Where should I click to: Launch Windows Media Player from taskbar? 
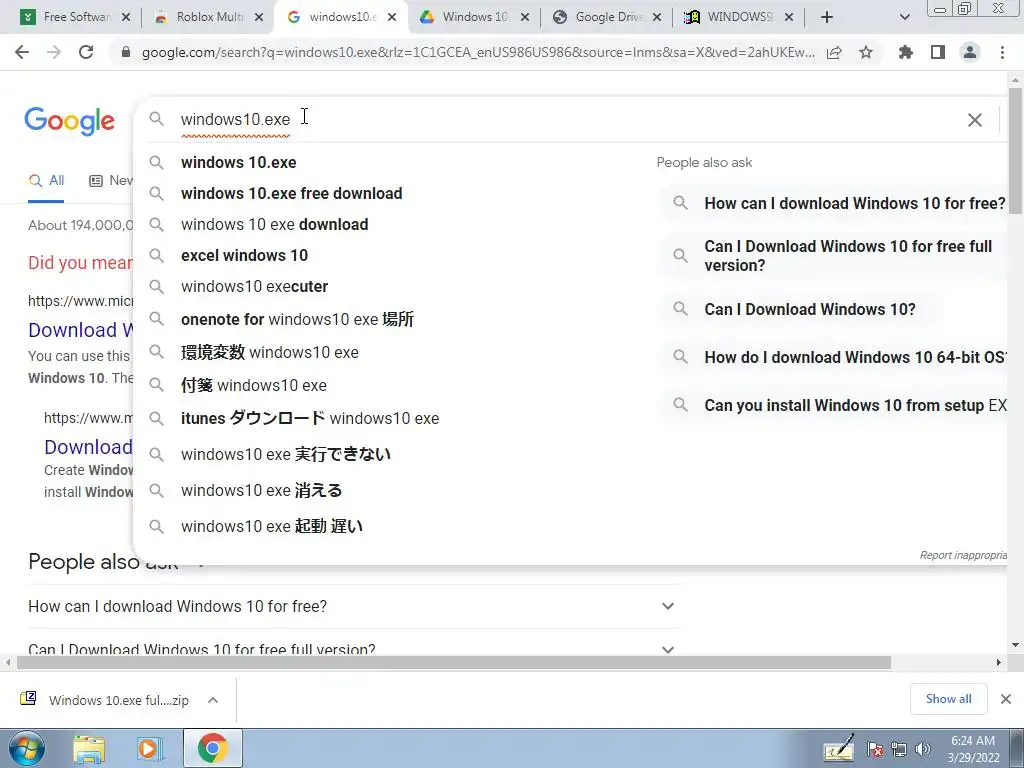point(150,749)
